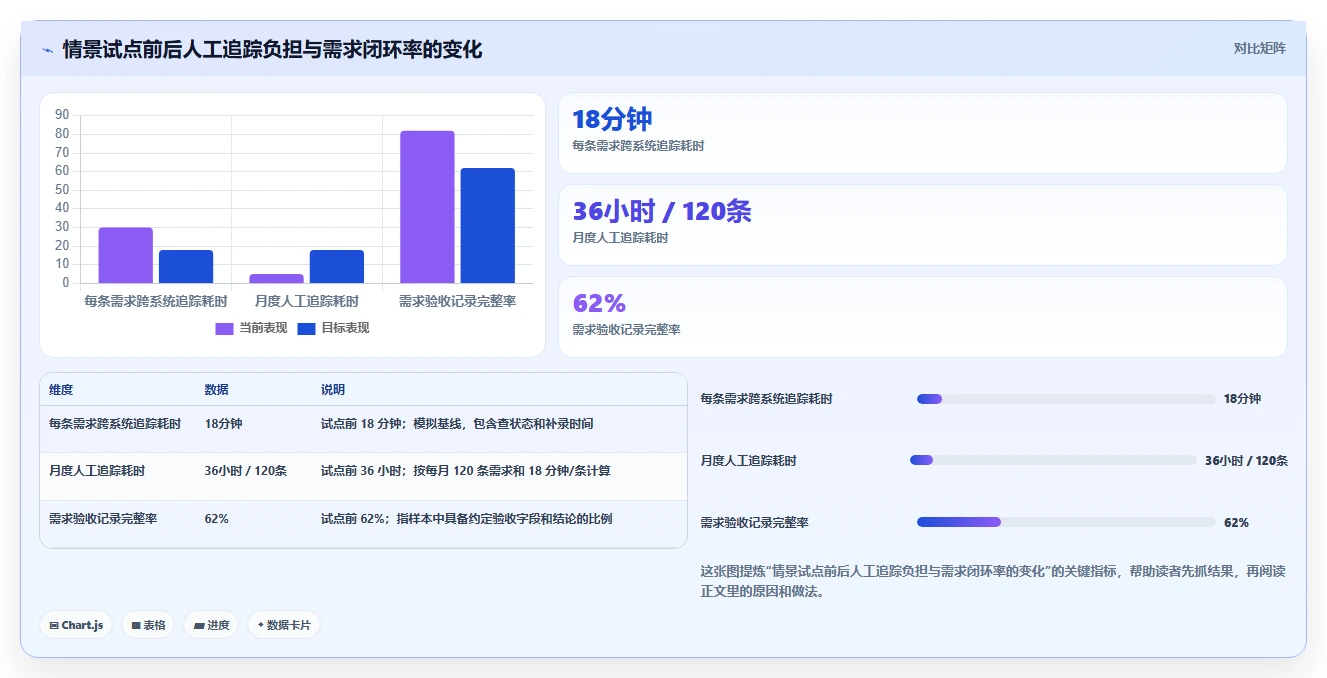1327x678 pixels.
Task: Click the blue bar for 月度人工追踪耗时
Action: click(x=337, y=266)
